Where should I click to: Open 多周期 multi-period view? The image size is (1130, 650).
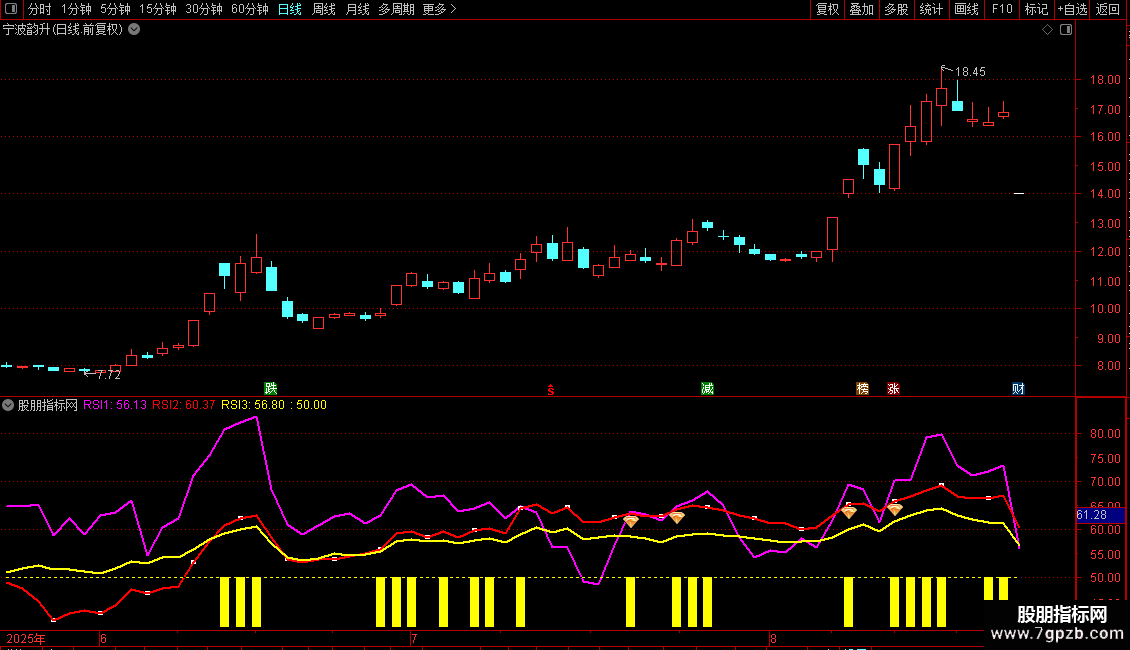tap(396, 9)
